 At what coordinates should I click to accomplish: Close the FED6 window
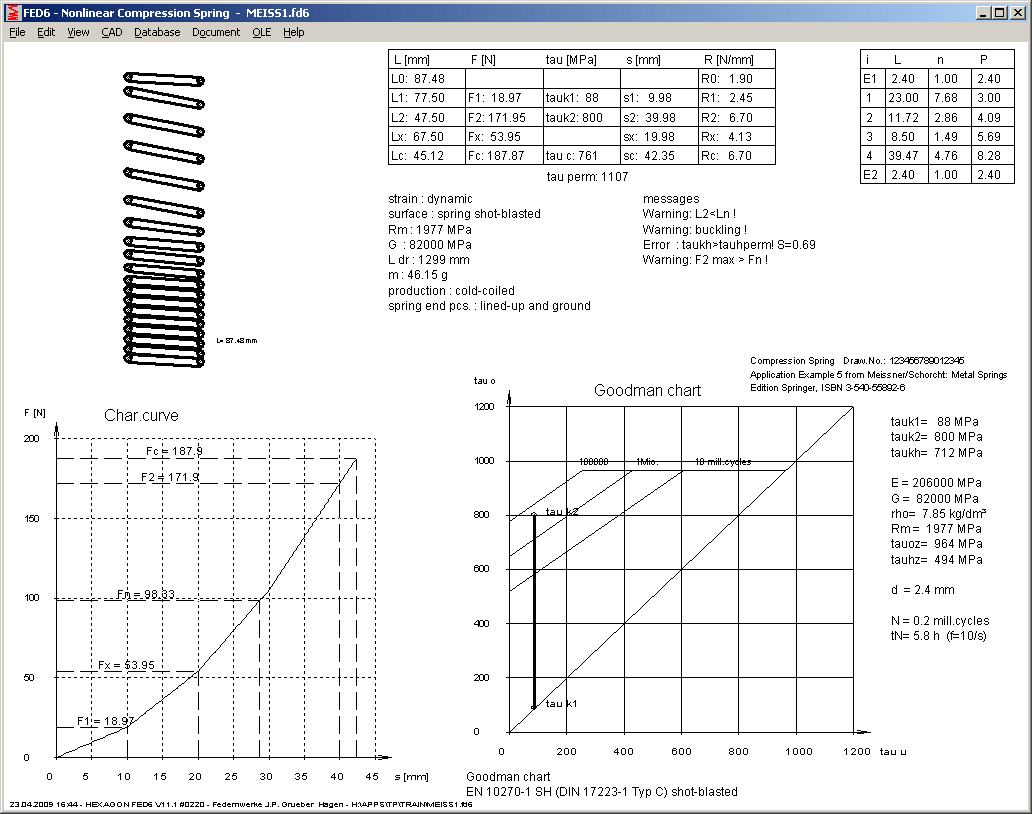(1015, 12)
